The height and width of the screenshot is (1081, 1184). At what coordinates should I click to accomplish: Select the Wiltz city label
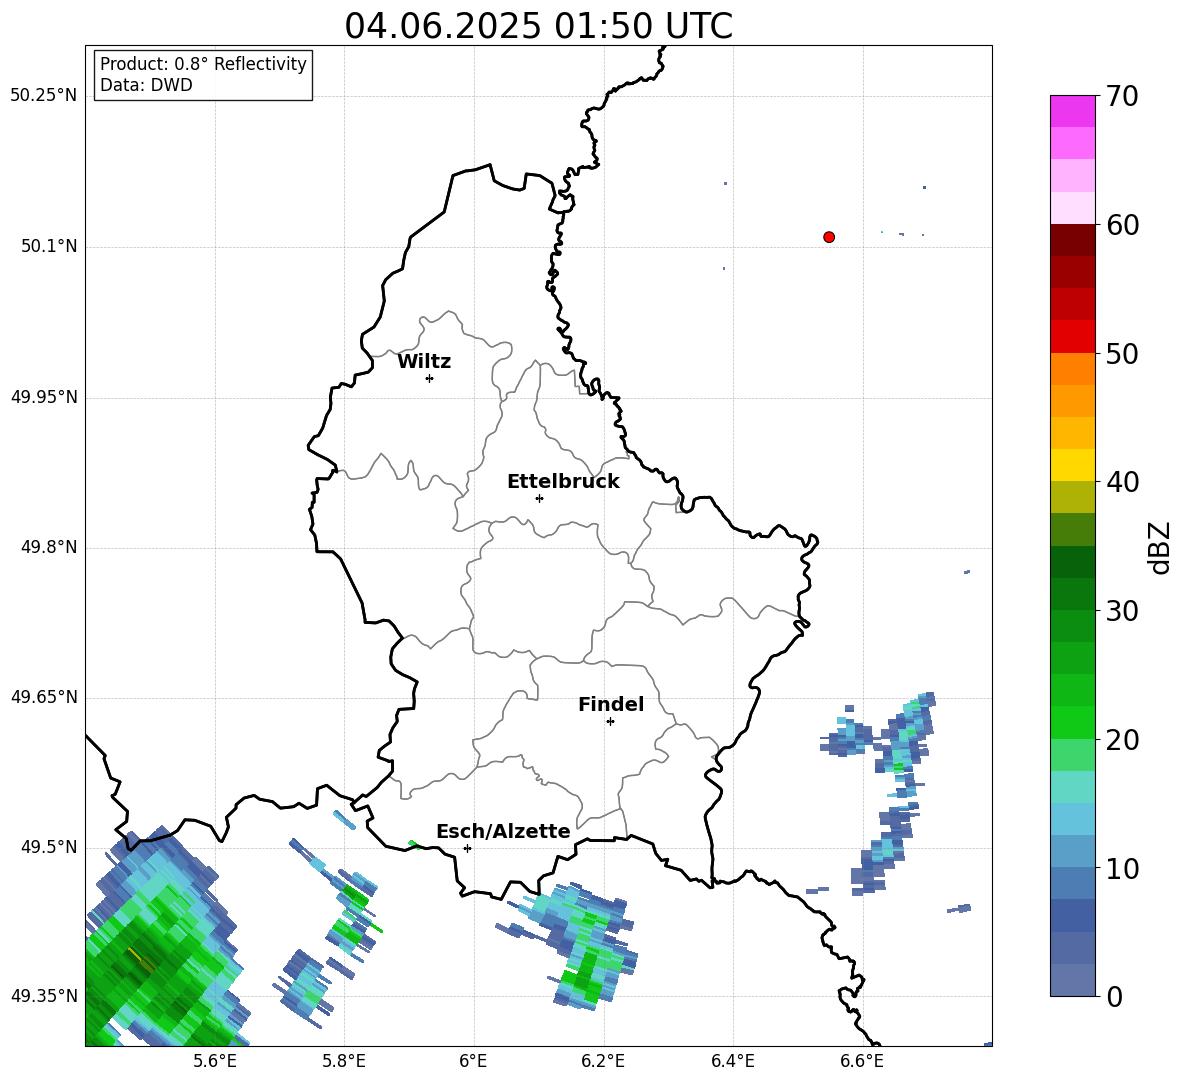tap(424, 362)
